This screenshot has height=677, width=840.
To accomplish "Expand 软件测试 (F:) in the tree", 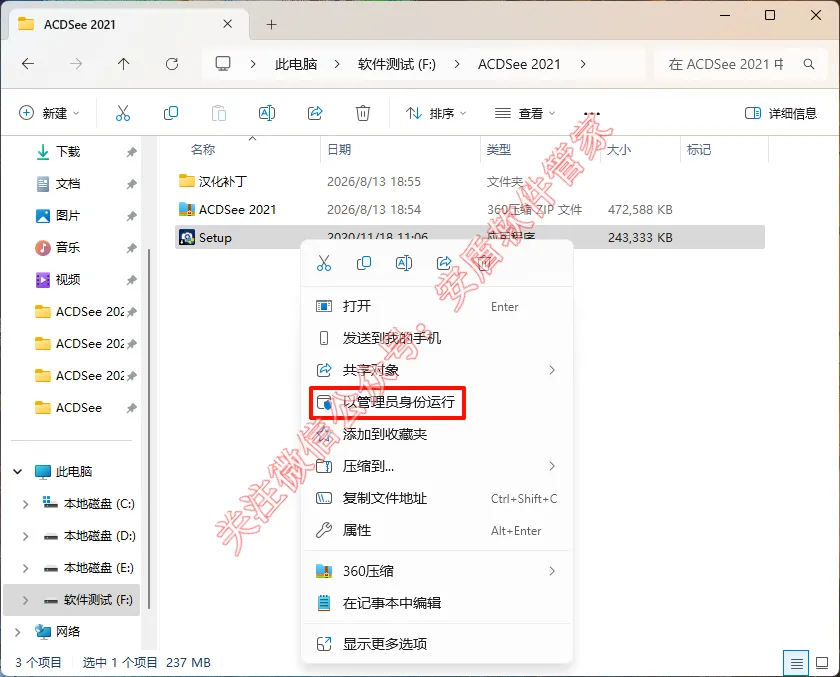I will [x=25, y=600].
